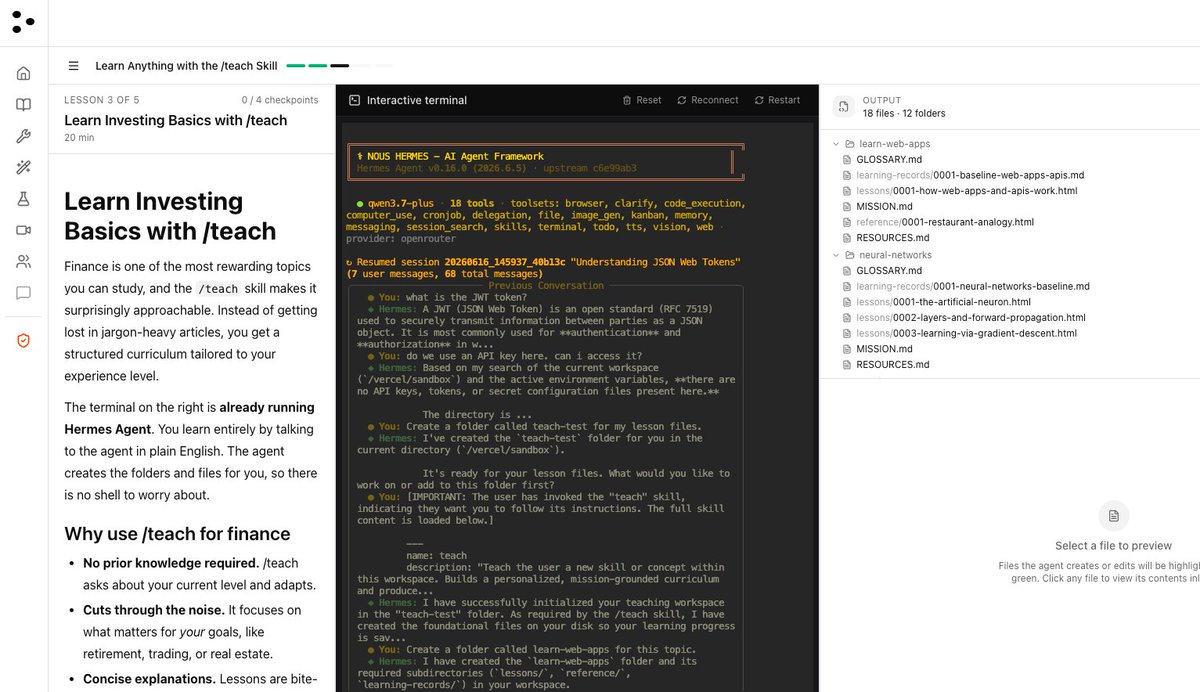The width and height of the screenshot is (1200, 692).
Task: Open the community people sidebar icon
Action: [x=23, y=262]
